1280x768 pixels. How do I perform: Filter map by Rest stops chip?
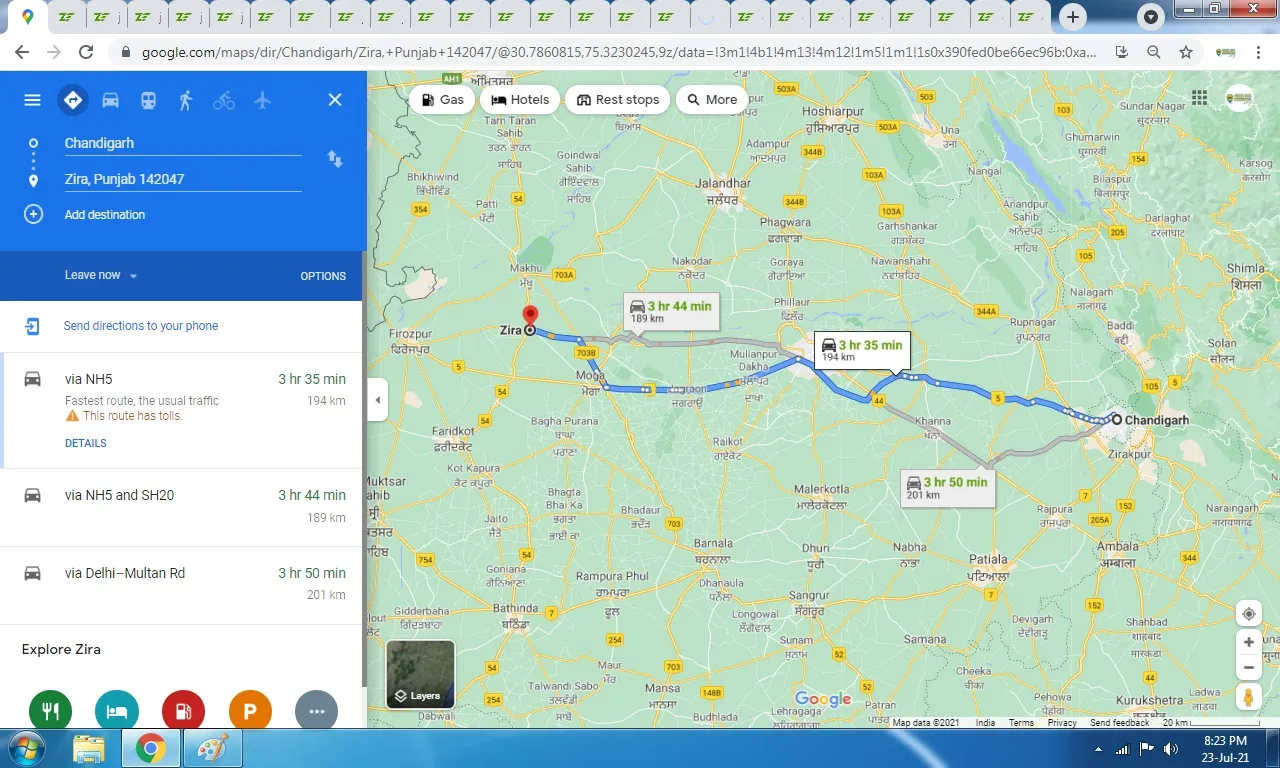coord(618,99)
